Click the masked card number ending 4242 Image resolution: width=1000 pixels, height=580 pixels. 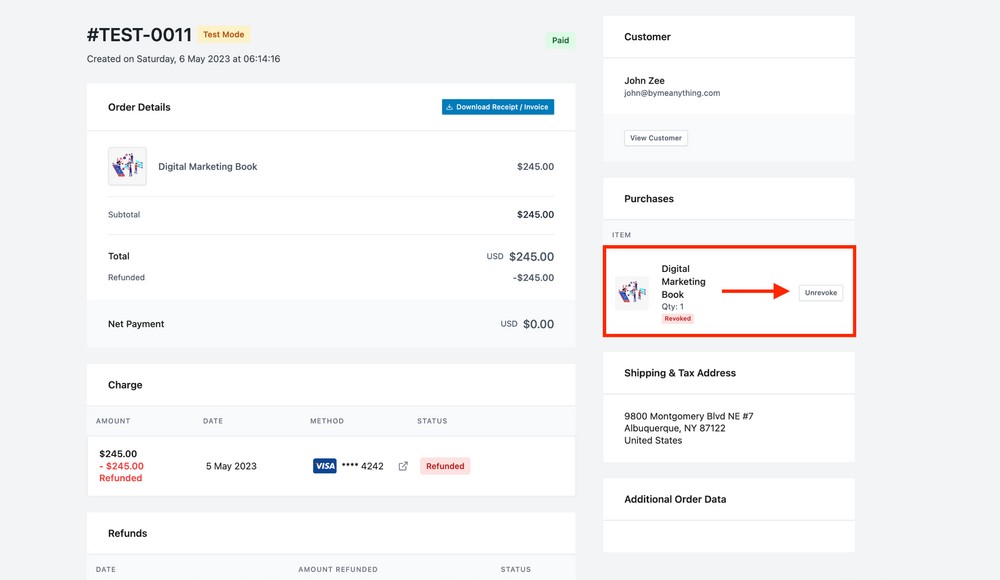click(362, 466)
